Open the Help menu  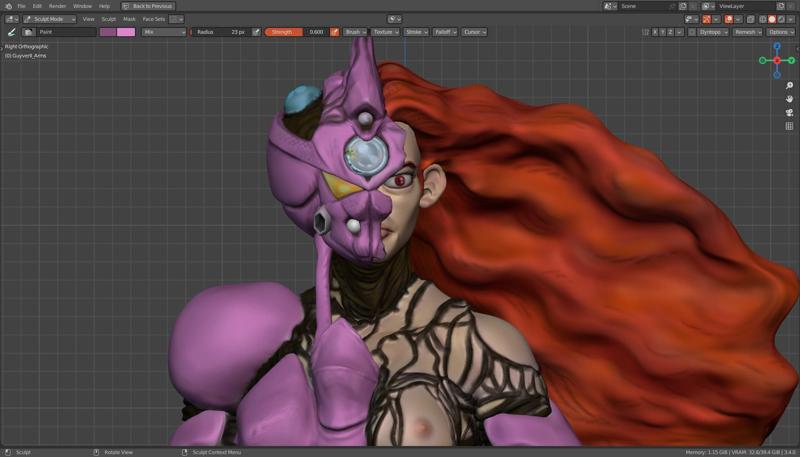pyautogui.click(x=104, y=6)
